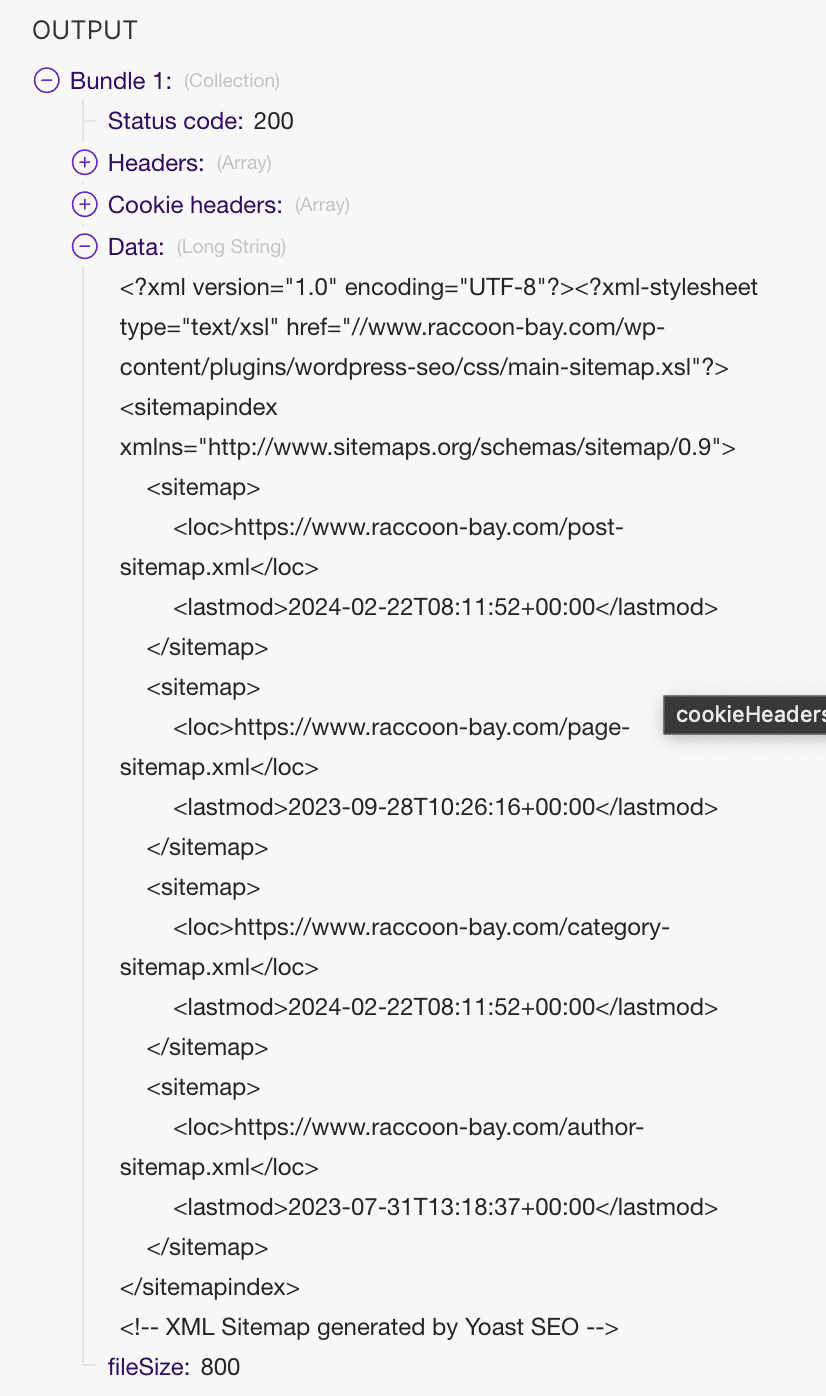
Task: Select the Headers label
Action: click(x=156, y=163)
